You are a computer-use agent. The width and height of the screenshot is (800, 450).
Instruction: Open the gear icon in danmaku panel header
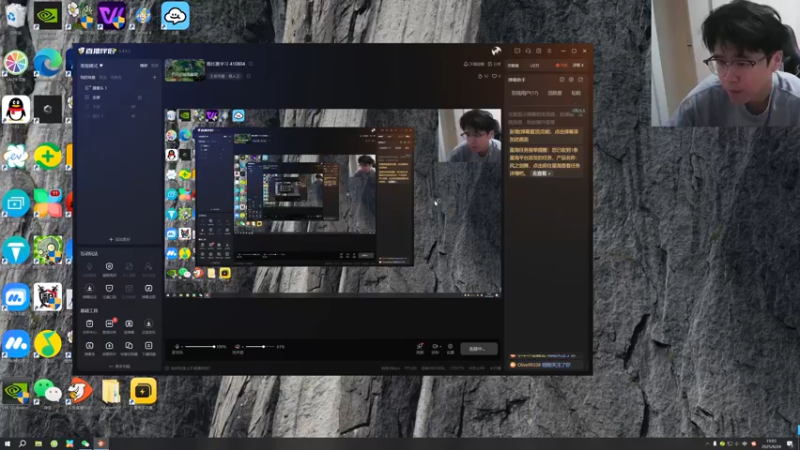pos(571,80)
